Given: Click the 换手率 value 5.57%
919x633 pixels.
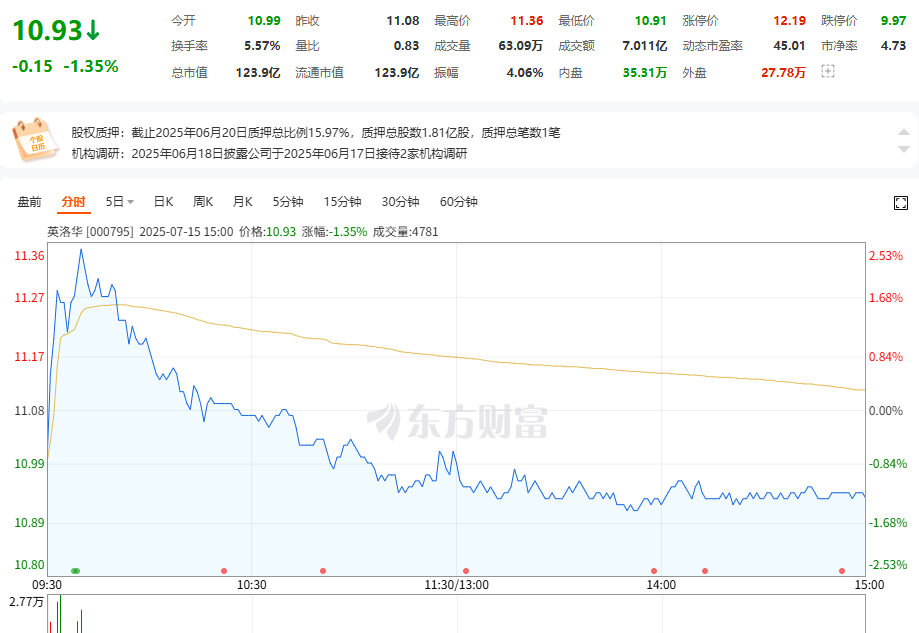Looking at the screenshot, I should click(x=262, y=46).
